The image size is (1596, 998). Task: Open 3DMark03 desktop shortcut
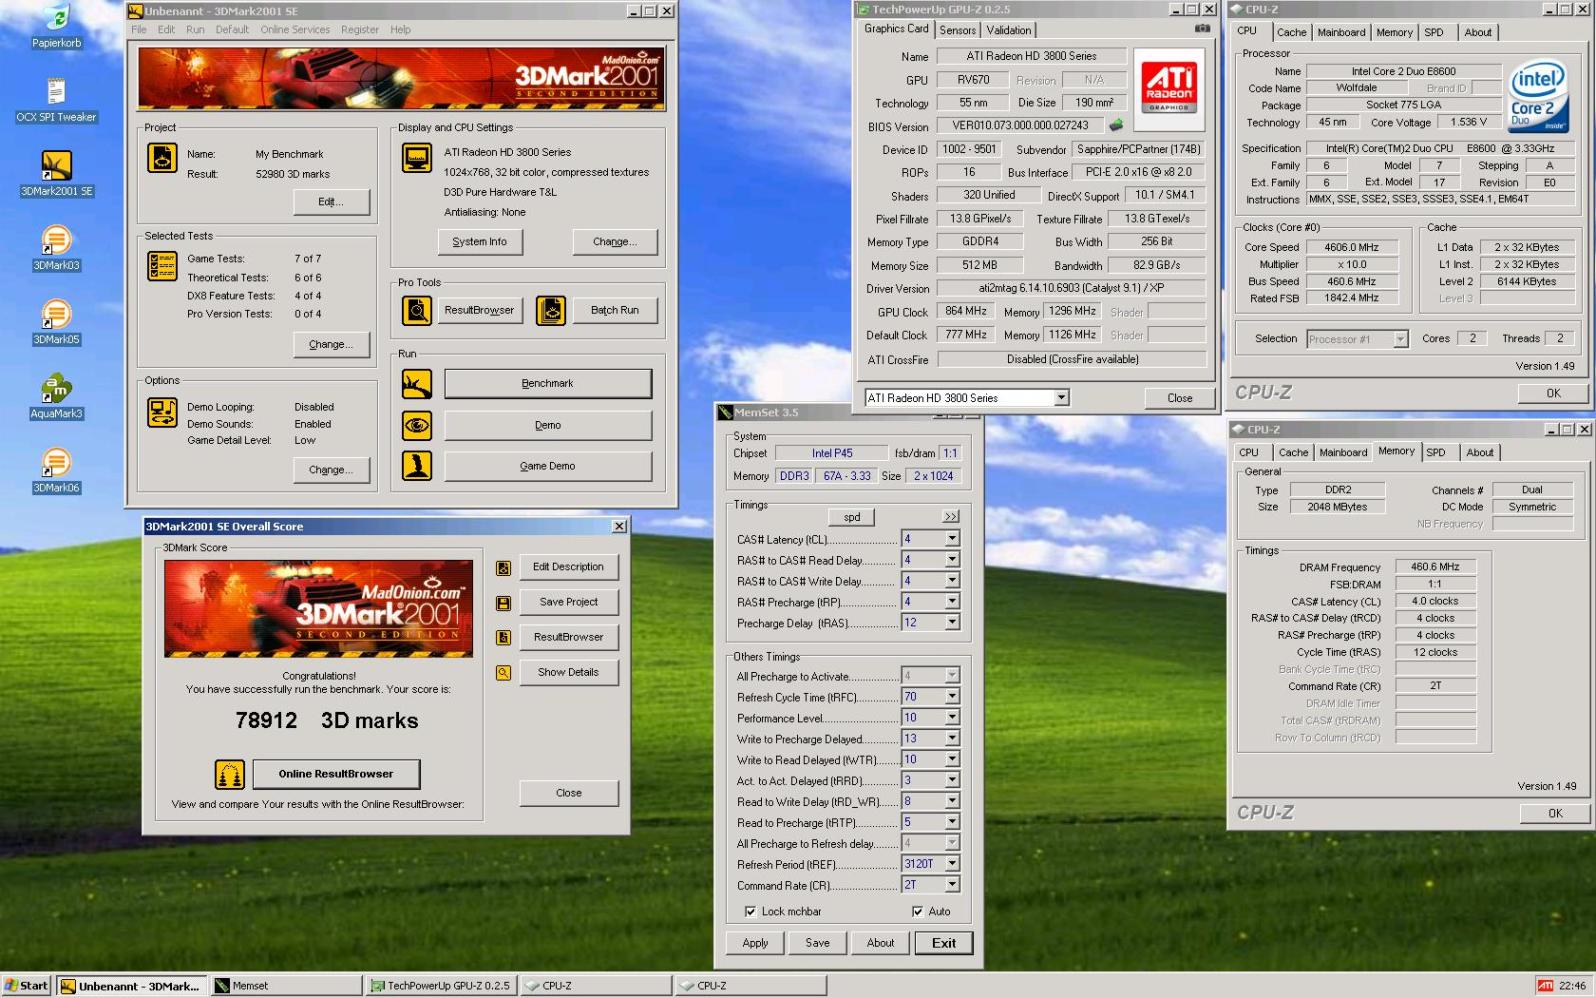click(x=56, y=248)
